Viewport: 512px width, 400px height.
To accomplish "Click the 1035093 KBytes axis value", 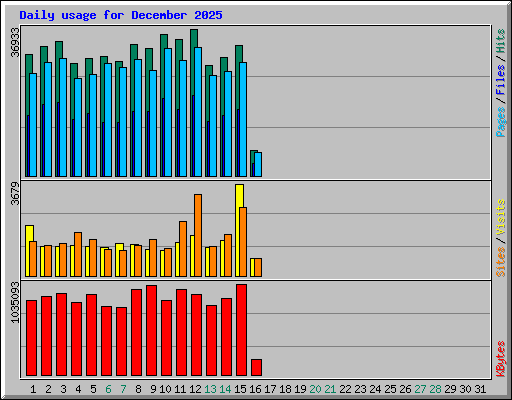I will click(15, 302).
